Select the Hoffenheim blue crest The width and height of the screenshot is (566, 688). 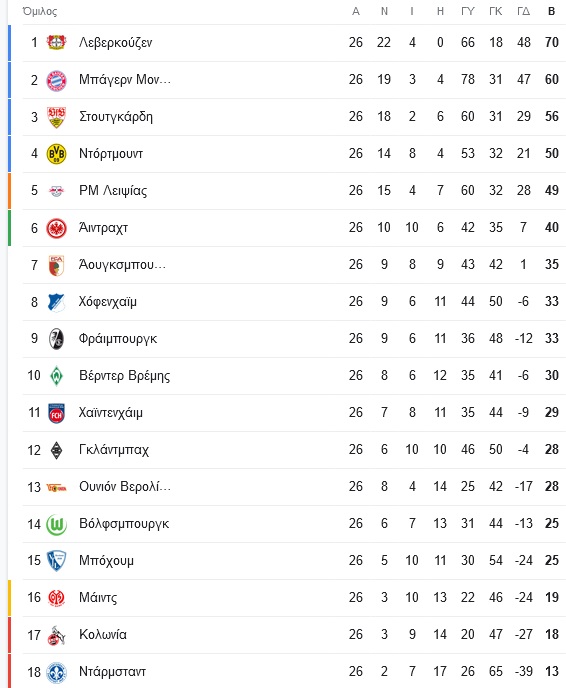[56, 302]
